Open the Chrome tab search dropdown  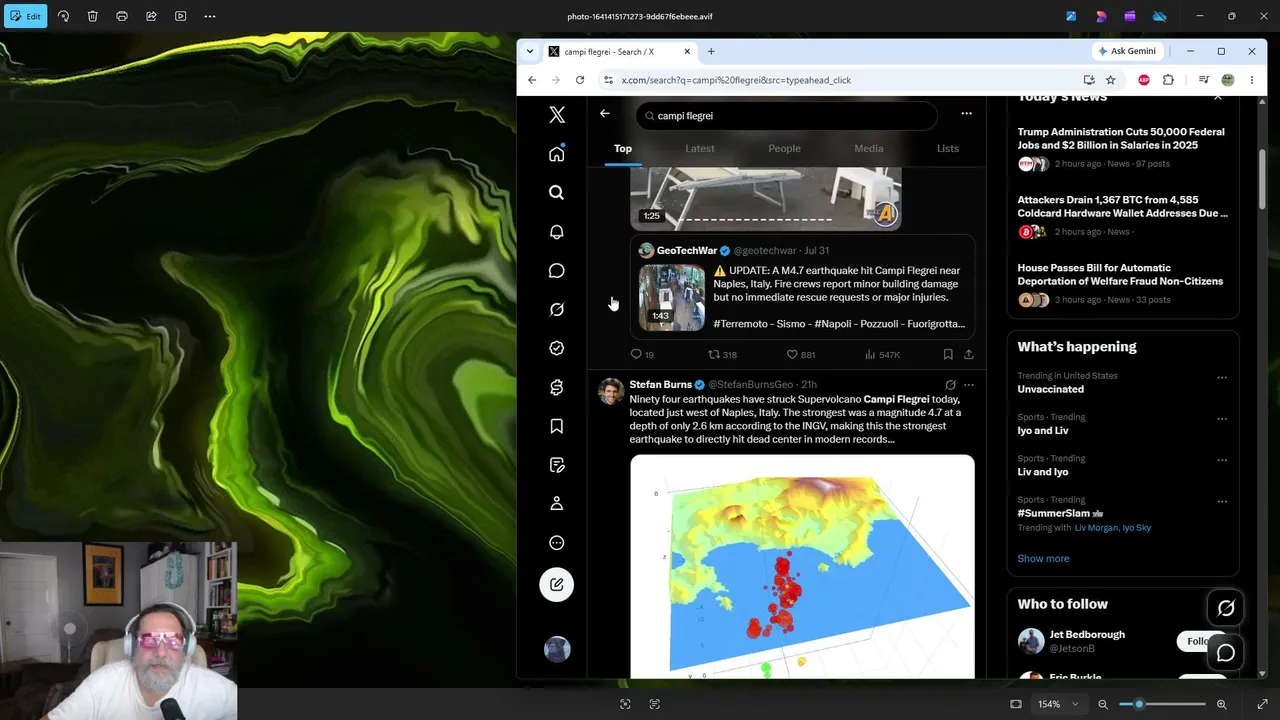[530, 51]
